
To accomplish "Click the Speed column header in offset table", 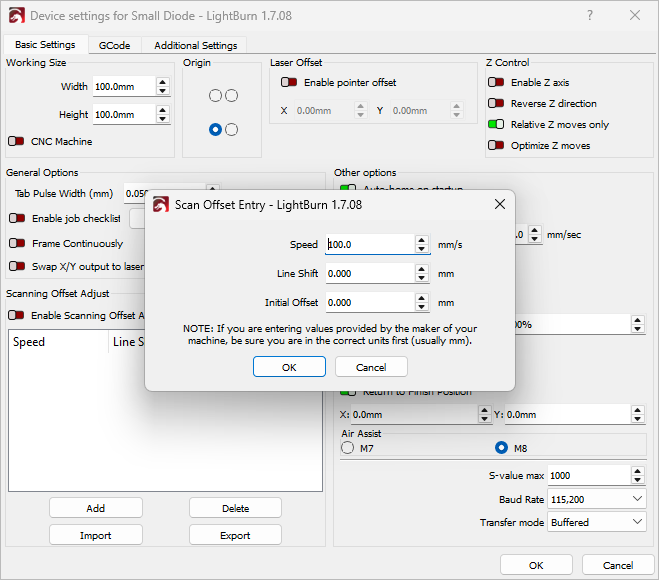I will coord(58,342).
